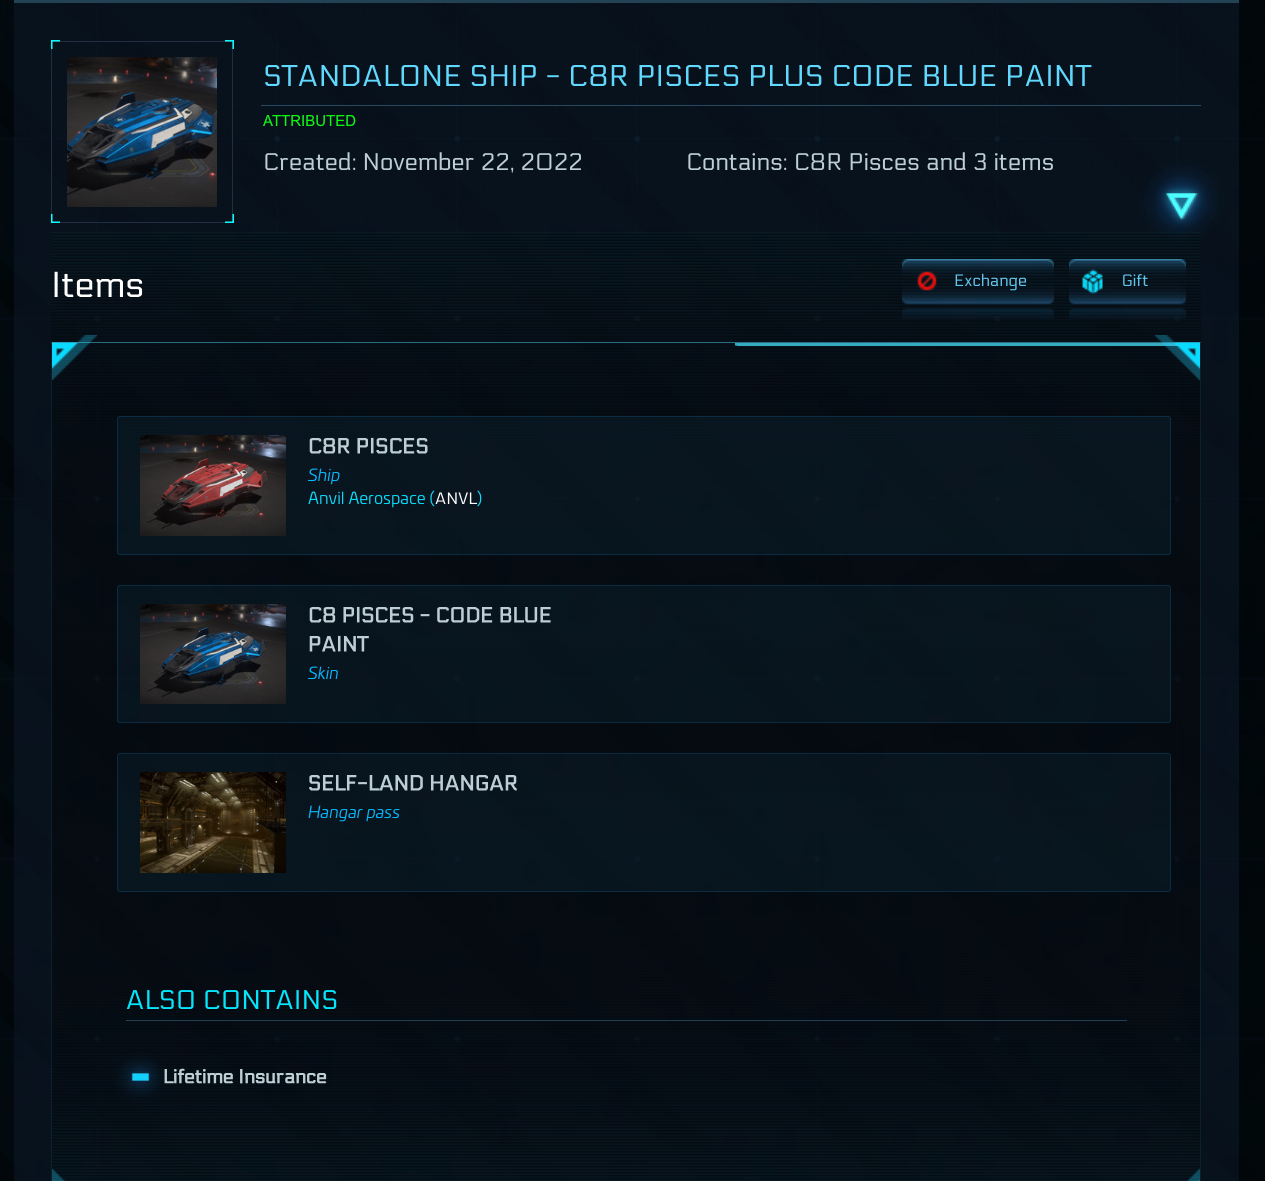Open the blue ship pledge thumbnail
1265x1181 pixels.
point(142,132)
